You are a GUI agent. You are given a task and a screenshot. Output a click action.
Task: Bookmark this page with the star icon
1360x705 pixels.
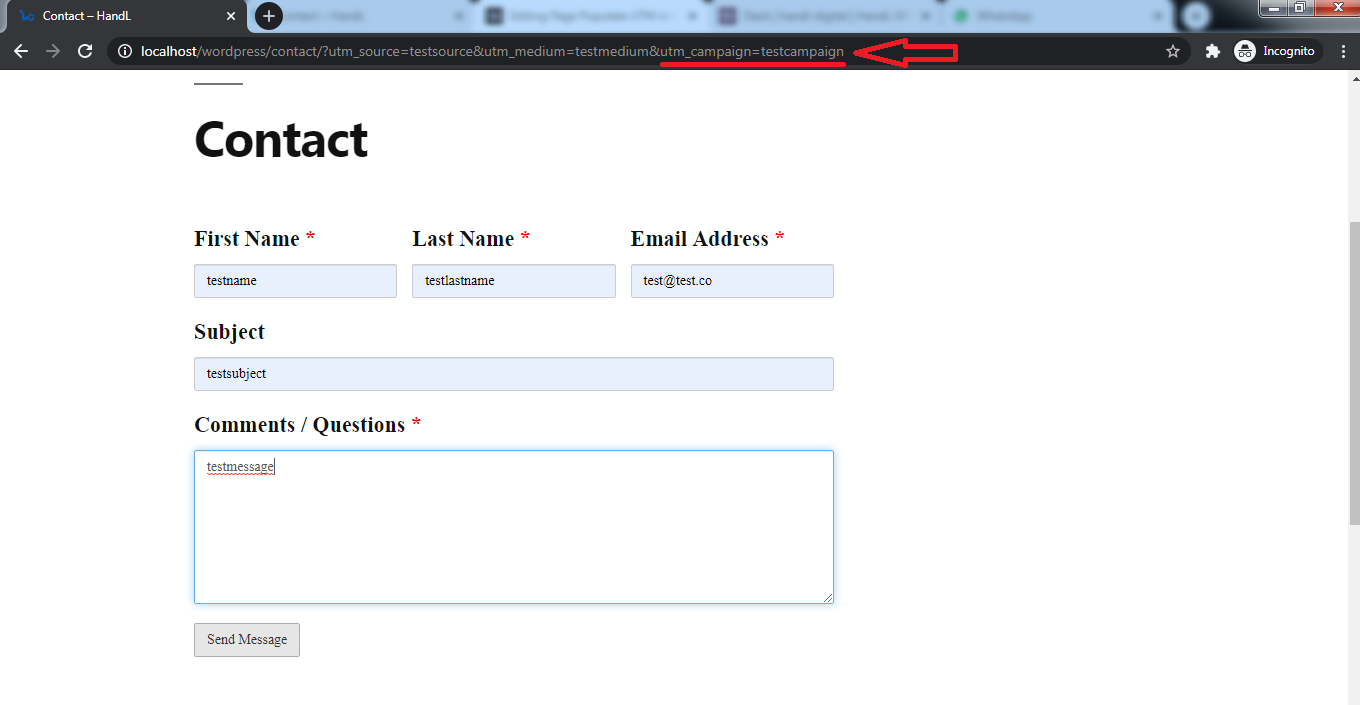pyautogui.click(x=1173, y=51)
